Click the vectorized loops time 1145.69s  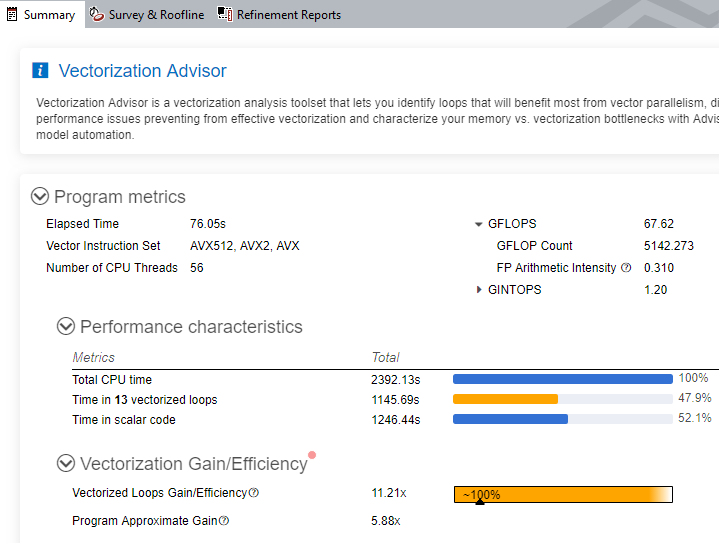click(x=395, y=400)
